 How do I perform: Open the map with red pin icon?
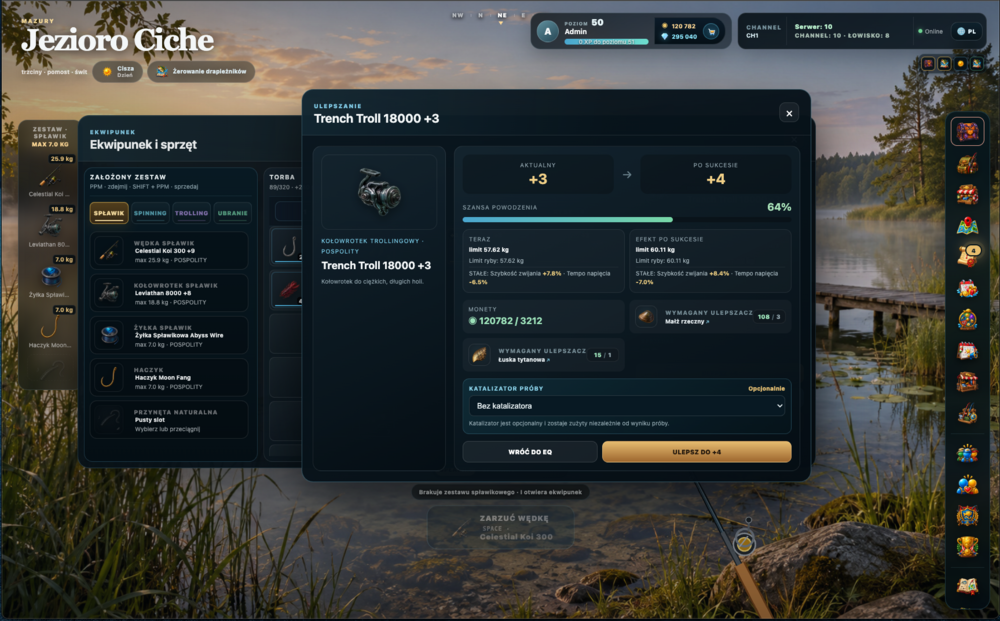click(967, 225)
